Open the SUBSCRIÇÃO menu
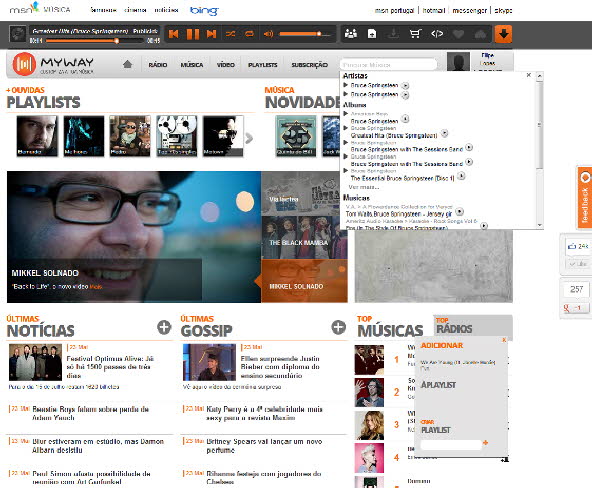The width and height of the screenshot is (592, 488). (310, 65)
